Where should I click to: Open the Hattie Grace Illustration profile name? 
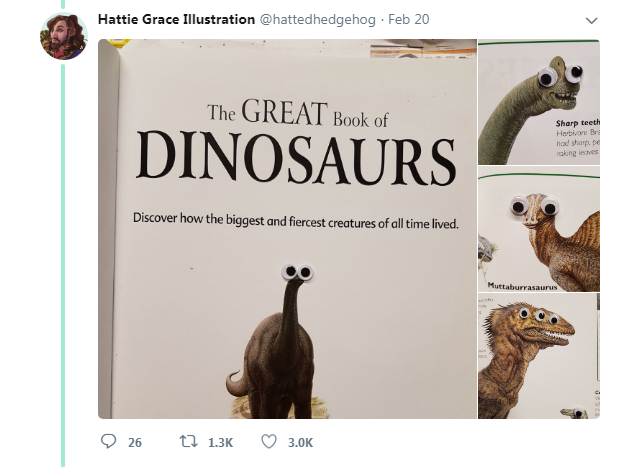(176, 19)
